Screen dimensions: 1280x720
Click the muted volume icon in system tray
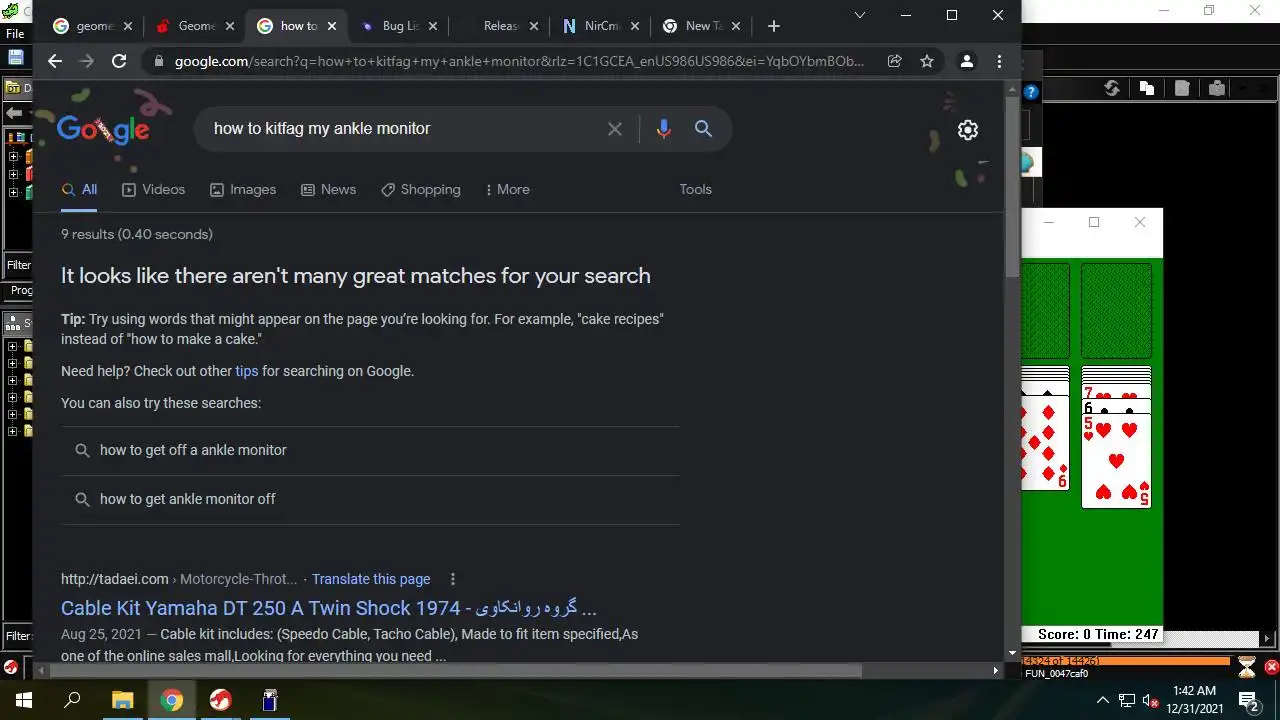click(1150, 700)
